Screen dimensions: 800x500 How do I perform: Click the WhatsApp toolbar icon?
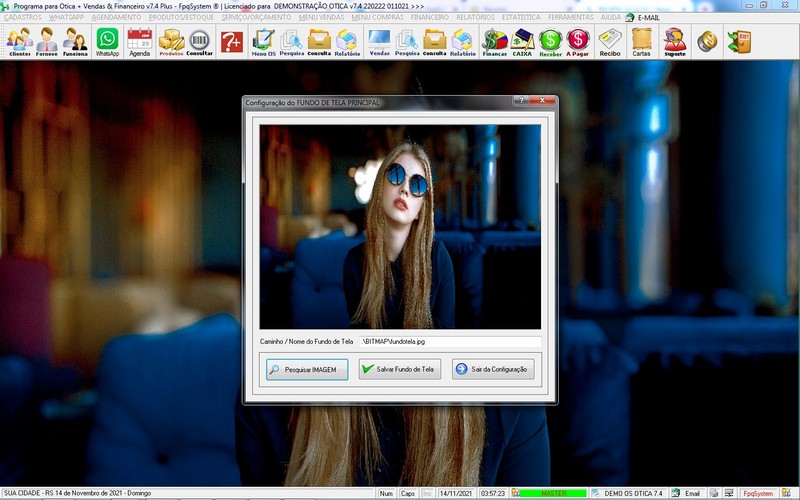pos(107,41)
